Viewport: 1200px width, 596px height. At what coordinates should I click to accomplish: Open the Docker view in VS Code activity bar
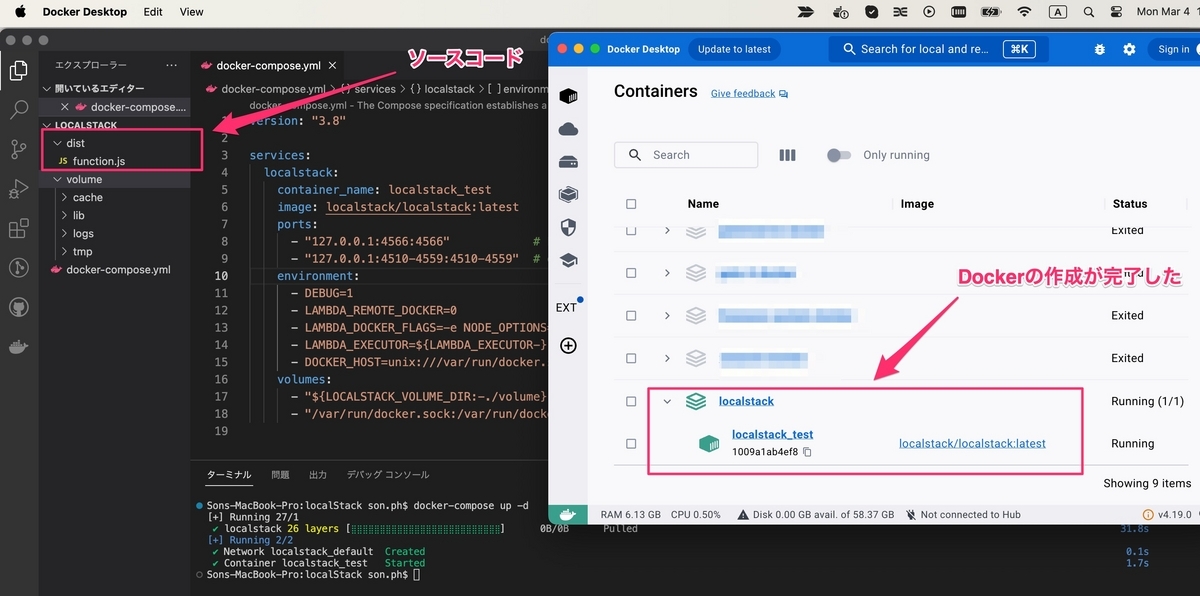point(18,348)
